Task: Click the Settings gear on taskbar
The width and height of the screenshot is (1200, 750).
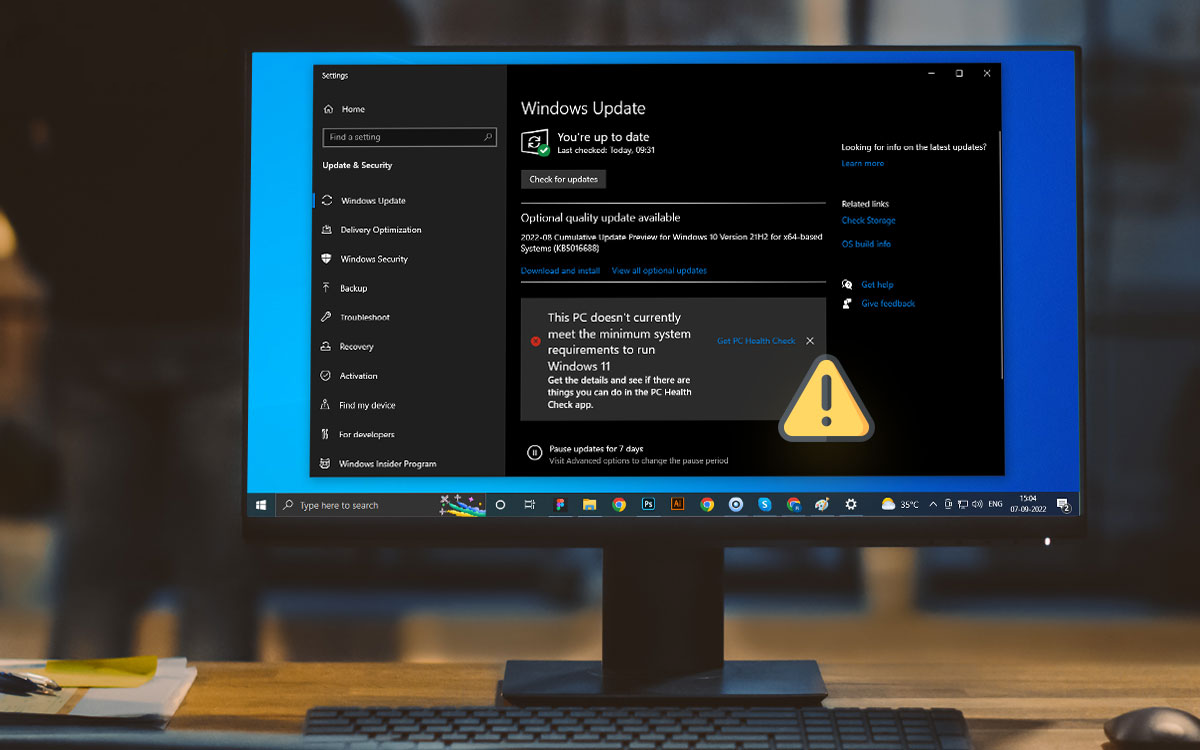Action: click(x=851, y=505)
